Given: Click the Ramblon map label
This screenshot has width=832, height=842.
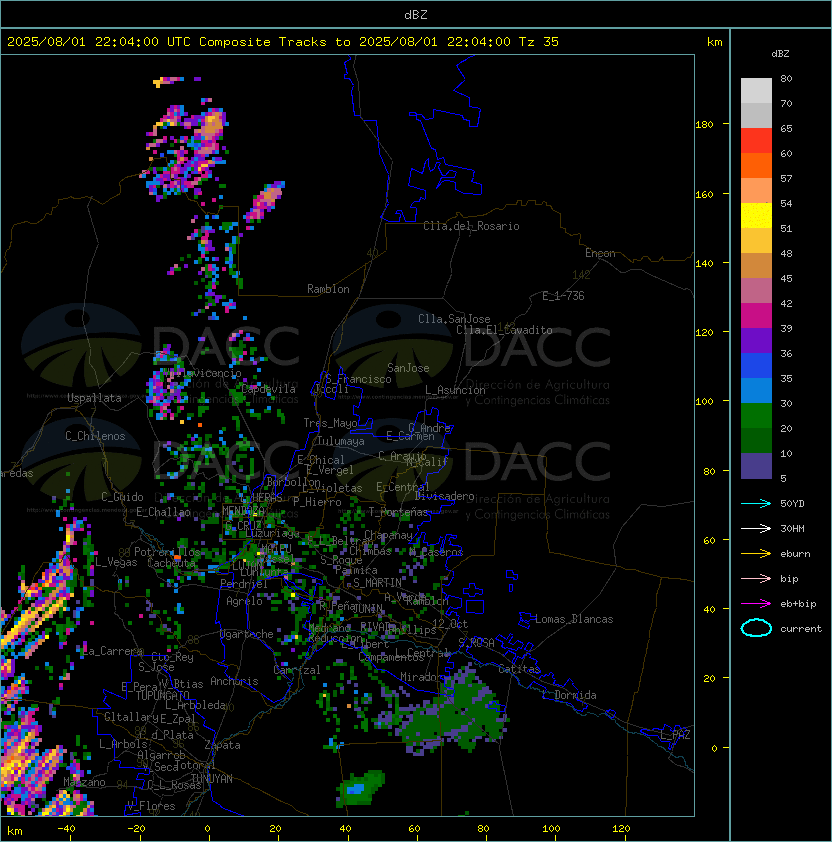Looking at the screenshot, I should (x=328, y=289).
